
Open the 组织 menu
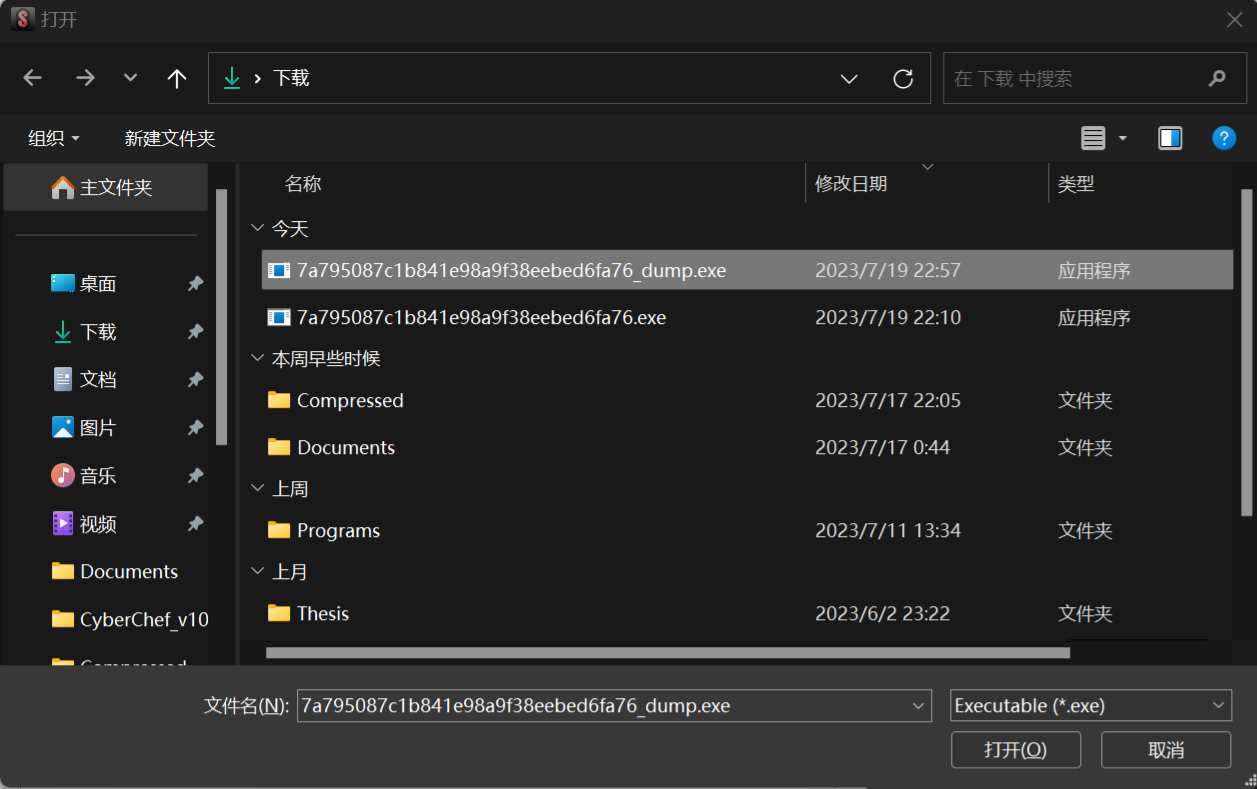pyautogui.click(x=53, y=138)
